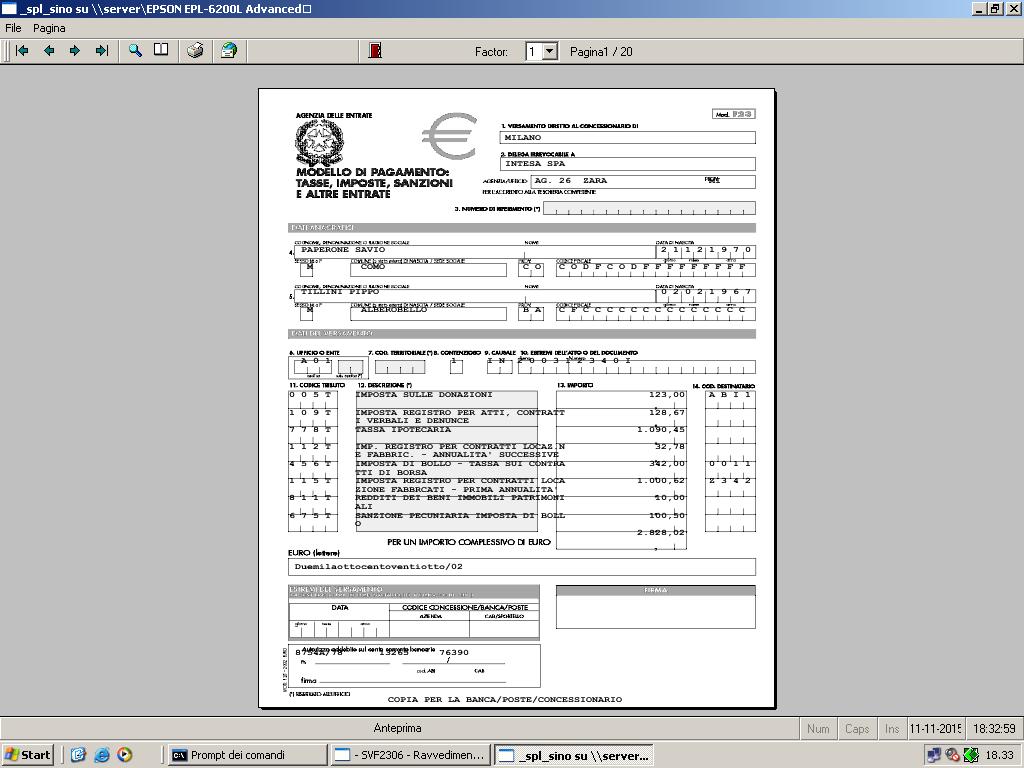Click the Num indicator in status bar
The image size is (1024, 768).
pos(818,729)
